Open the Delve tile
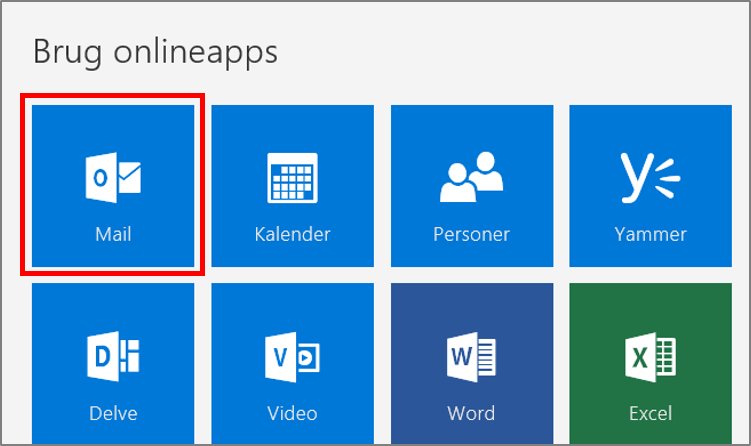This screenshot has height=446, width=751. (x=113, y=364)
